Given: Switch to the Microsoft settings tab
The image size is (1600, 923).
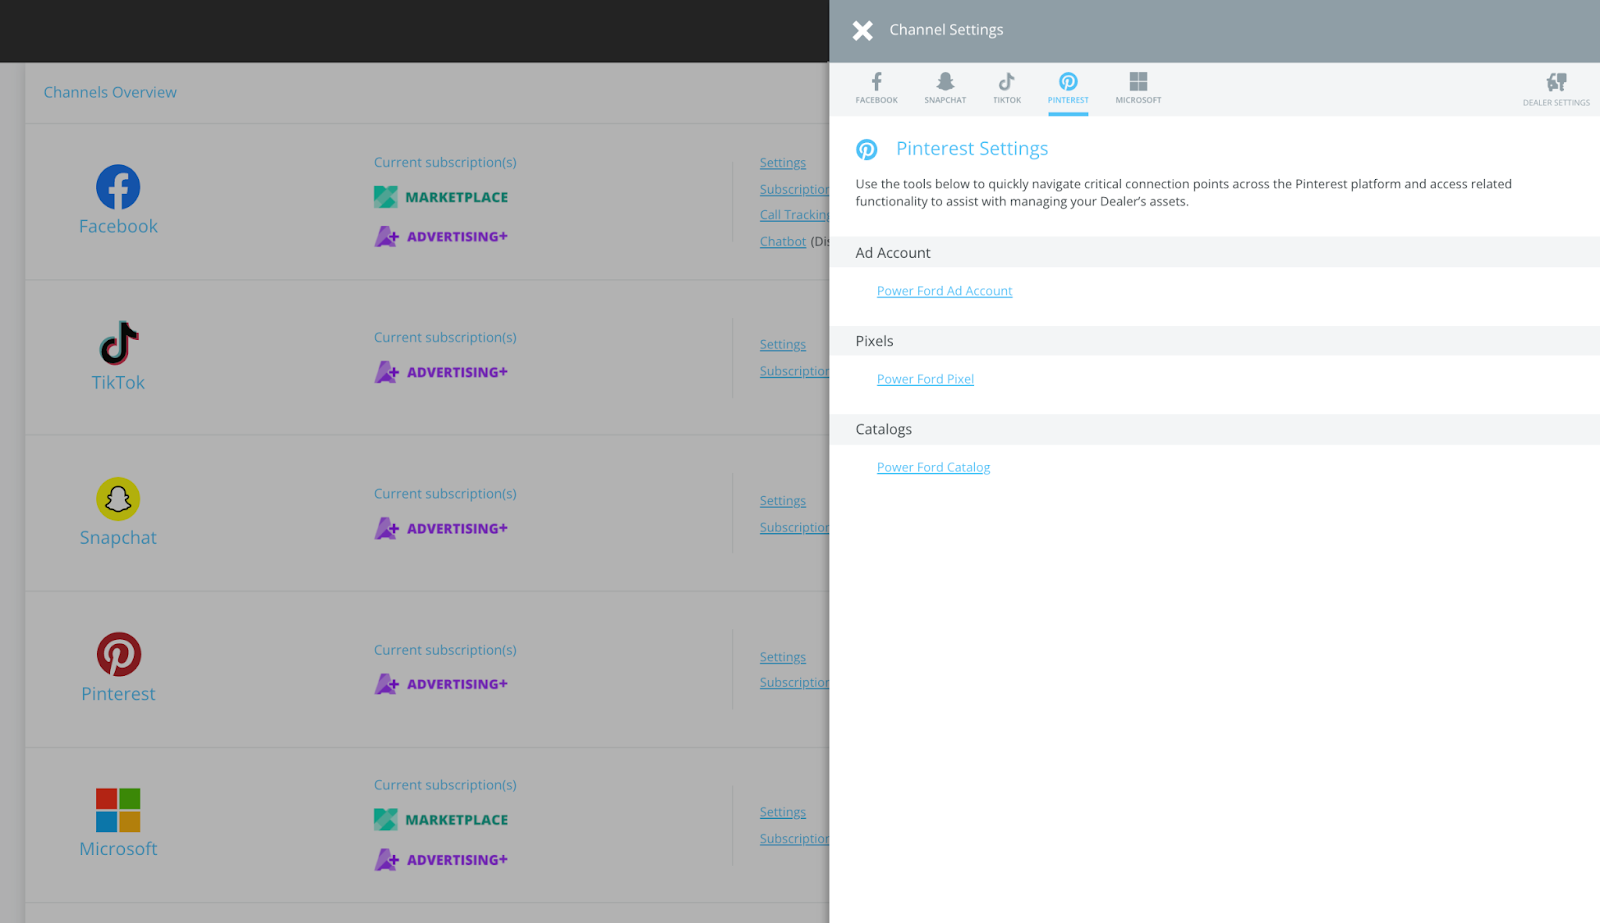Looking at the screenshot, I should click(1138, 88).
